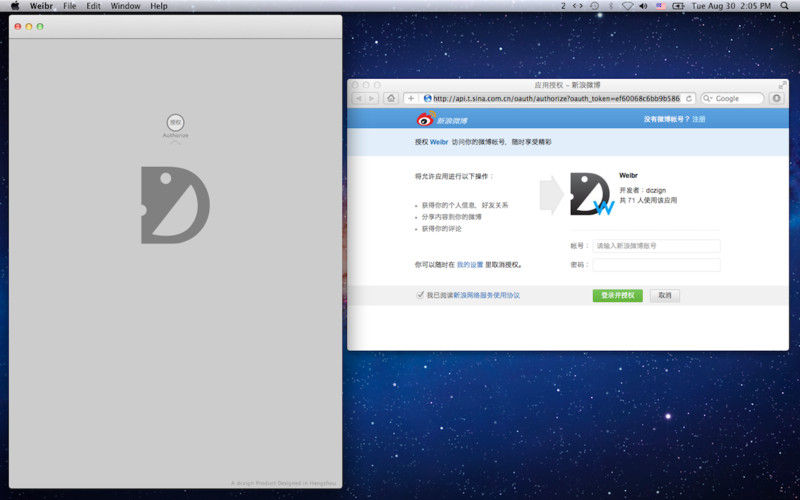Screen dimensions: 800x500
Task: Click the Google search field in Safari
Action: click(732, 98)
